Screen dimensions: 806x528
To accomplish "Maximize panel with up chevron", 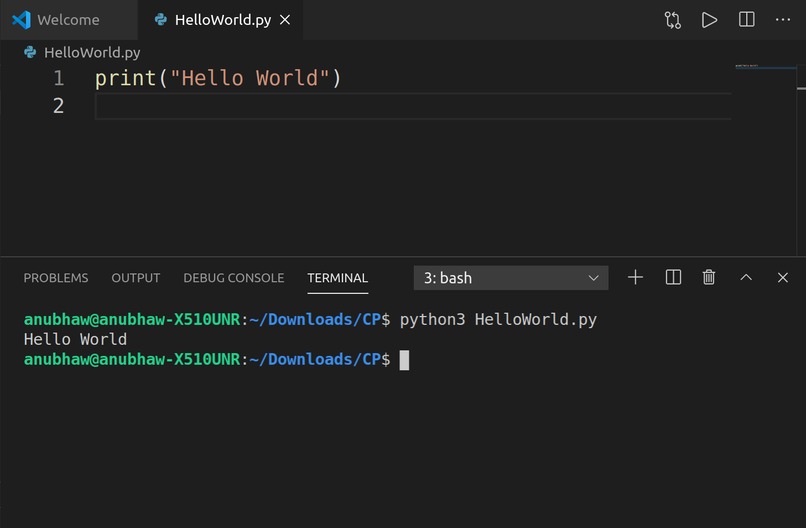I will pos(746,278).
